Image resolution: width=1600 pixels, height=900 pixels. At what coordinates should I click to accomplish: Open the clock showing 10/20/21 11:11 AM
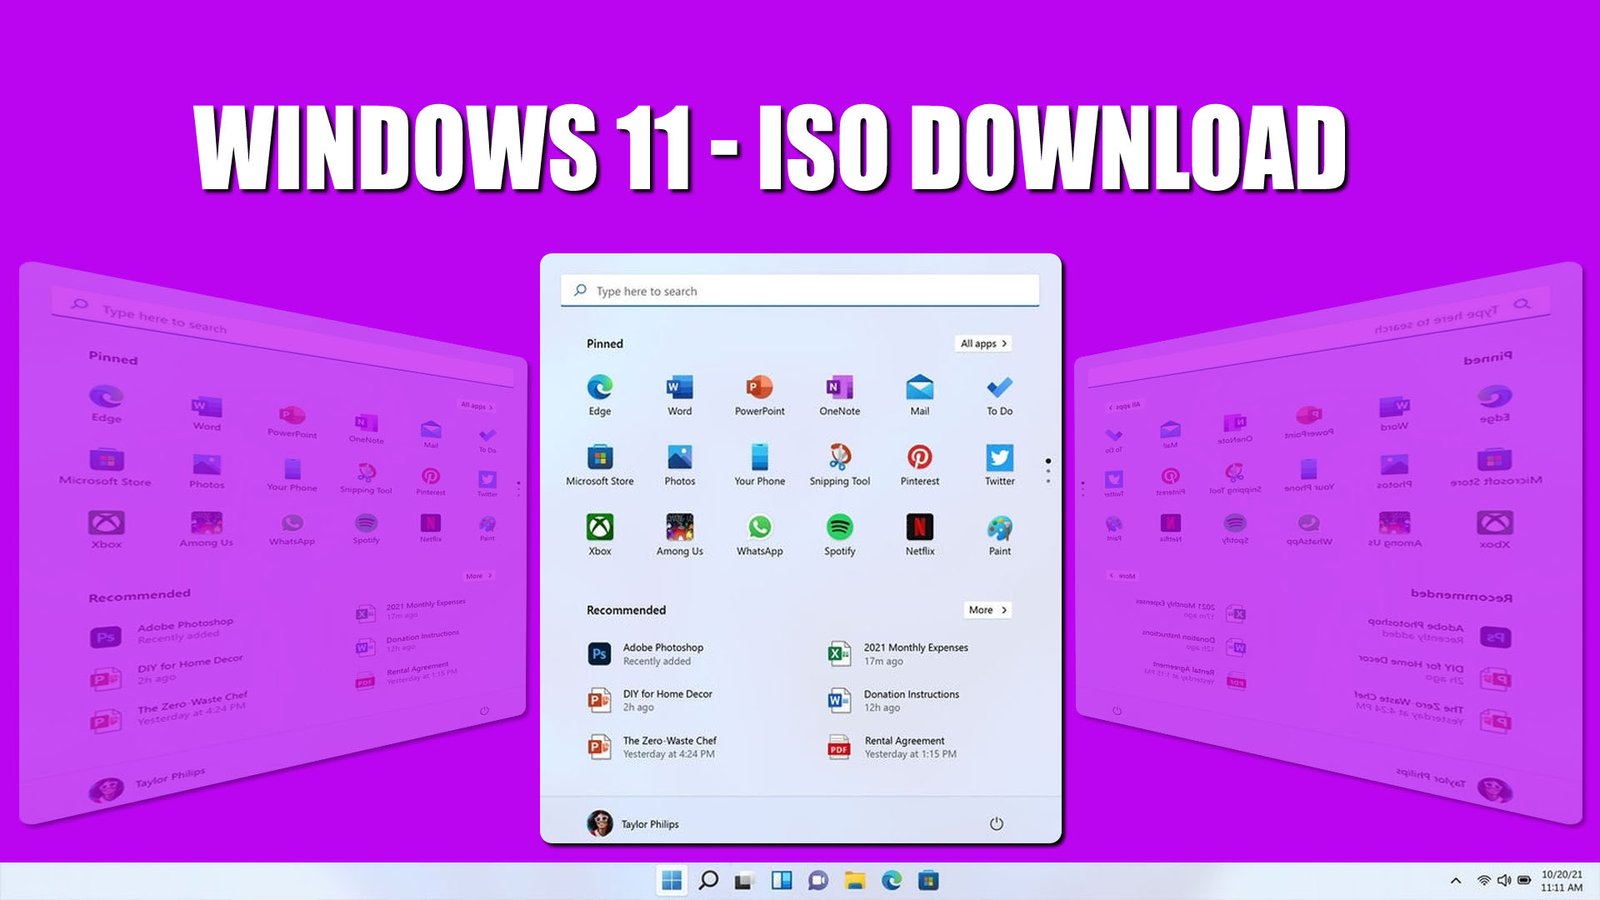tap(1561, 881)
